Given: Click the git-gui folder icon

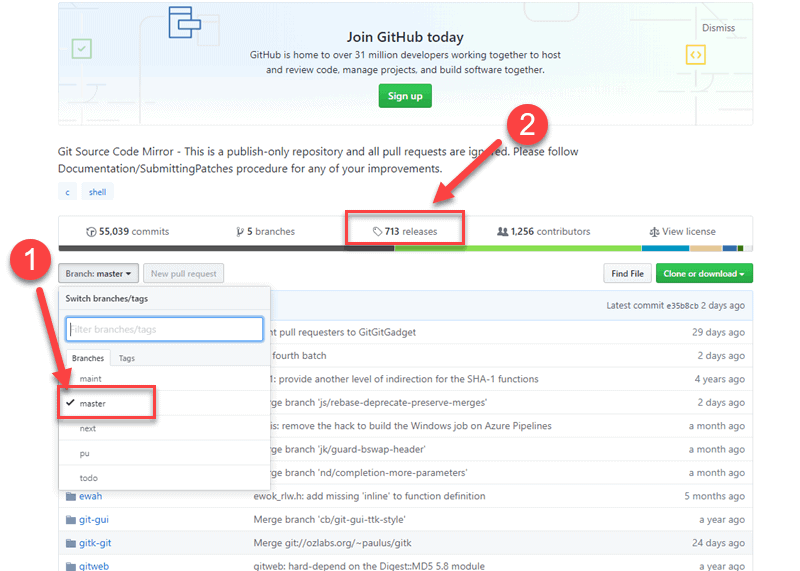Looking at the screenshot, I should [71, 519].
